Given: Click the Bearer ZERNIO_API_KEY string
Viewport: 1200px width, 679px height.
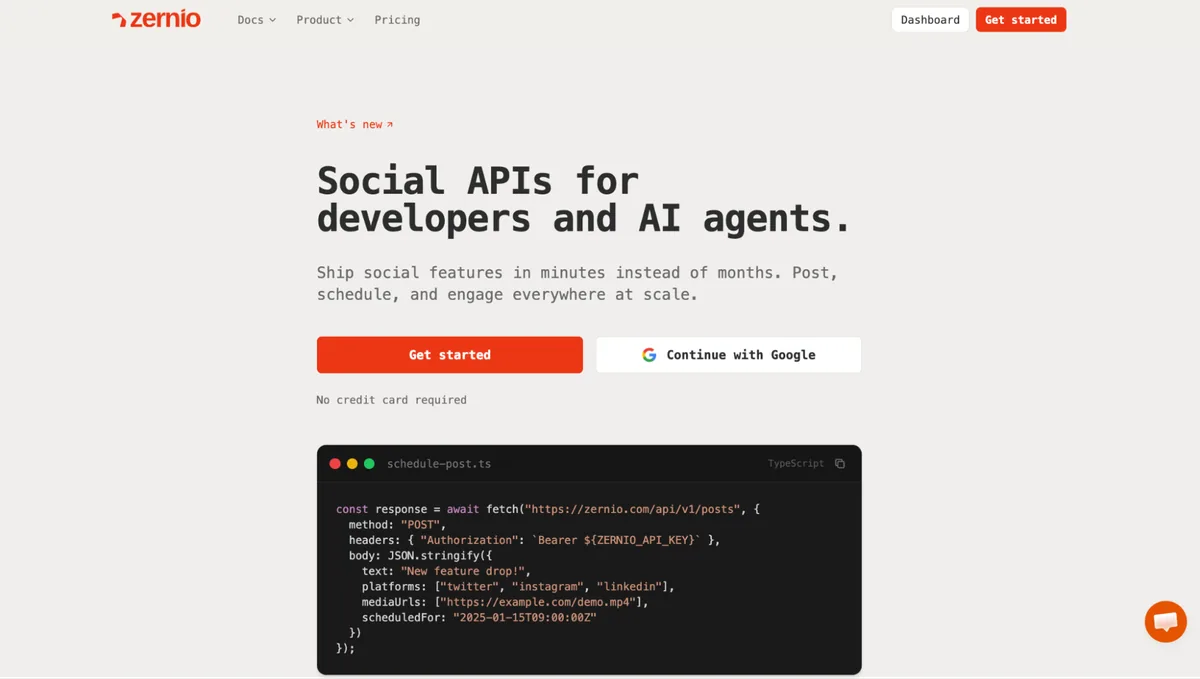Looking at the screenshot, I should (617, 540).
